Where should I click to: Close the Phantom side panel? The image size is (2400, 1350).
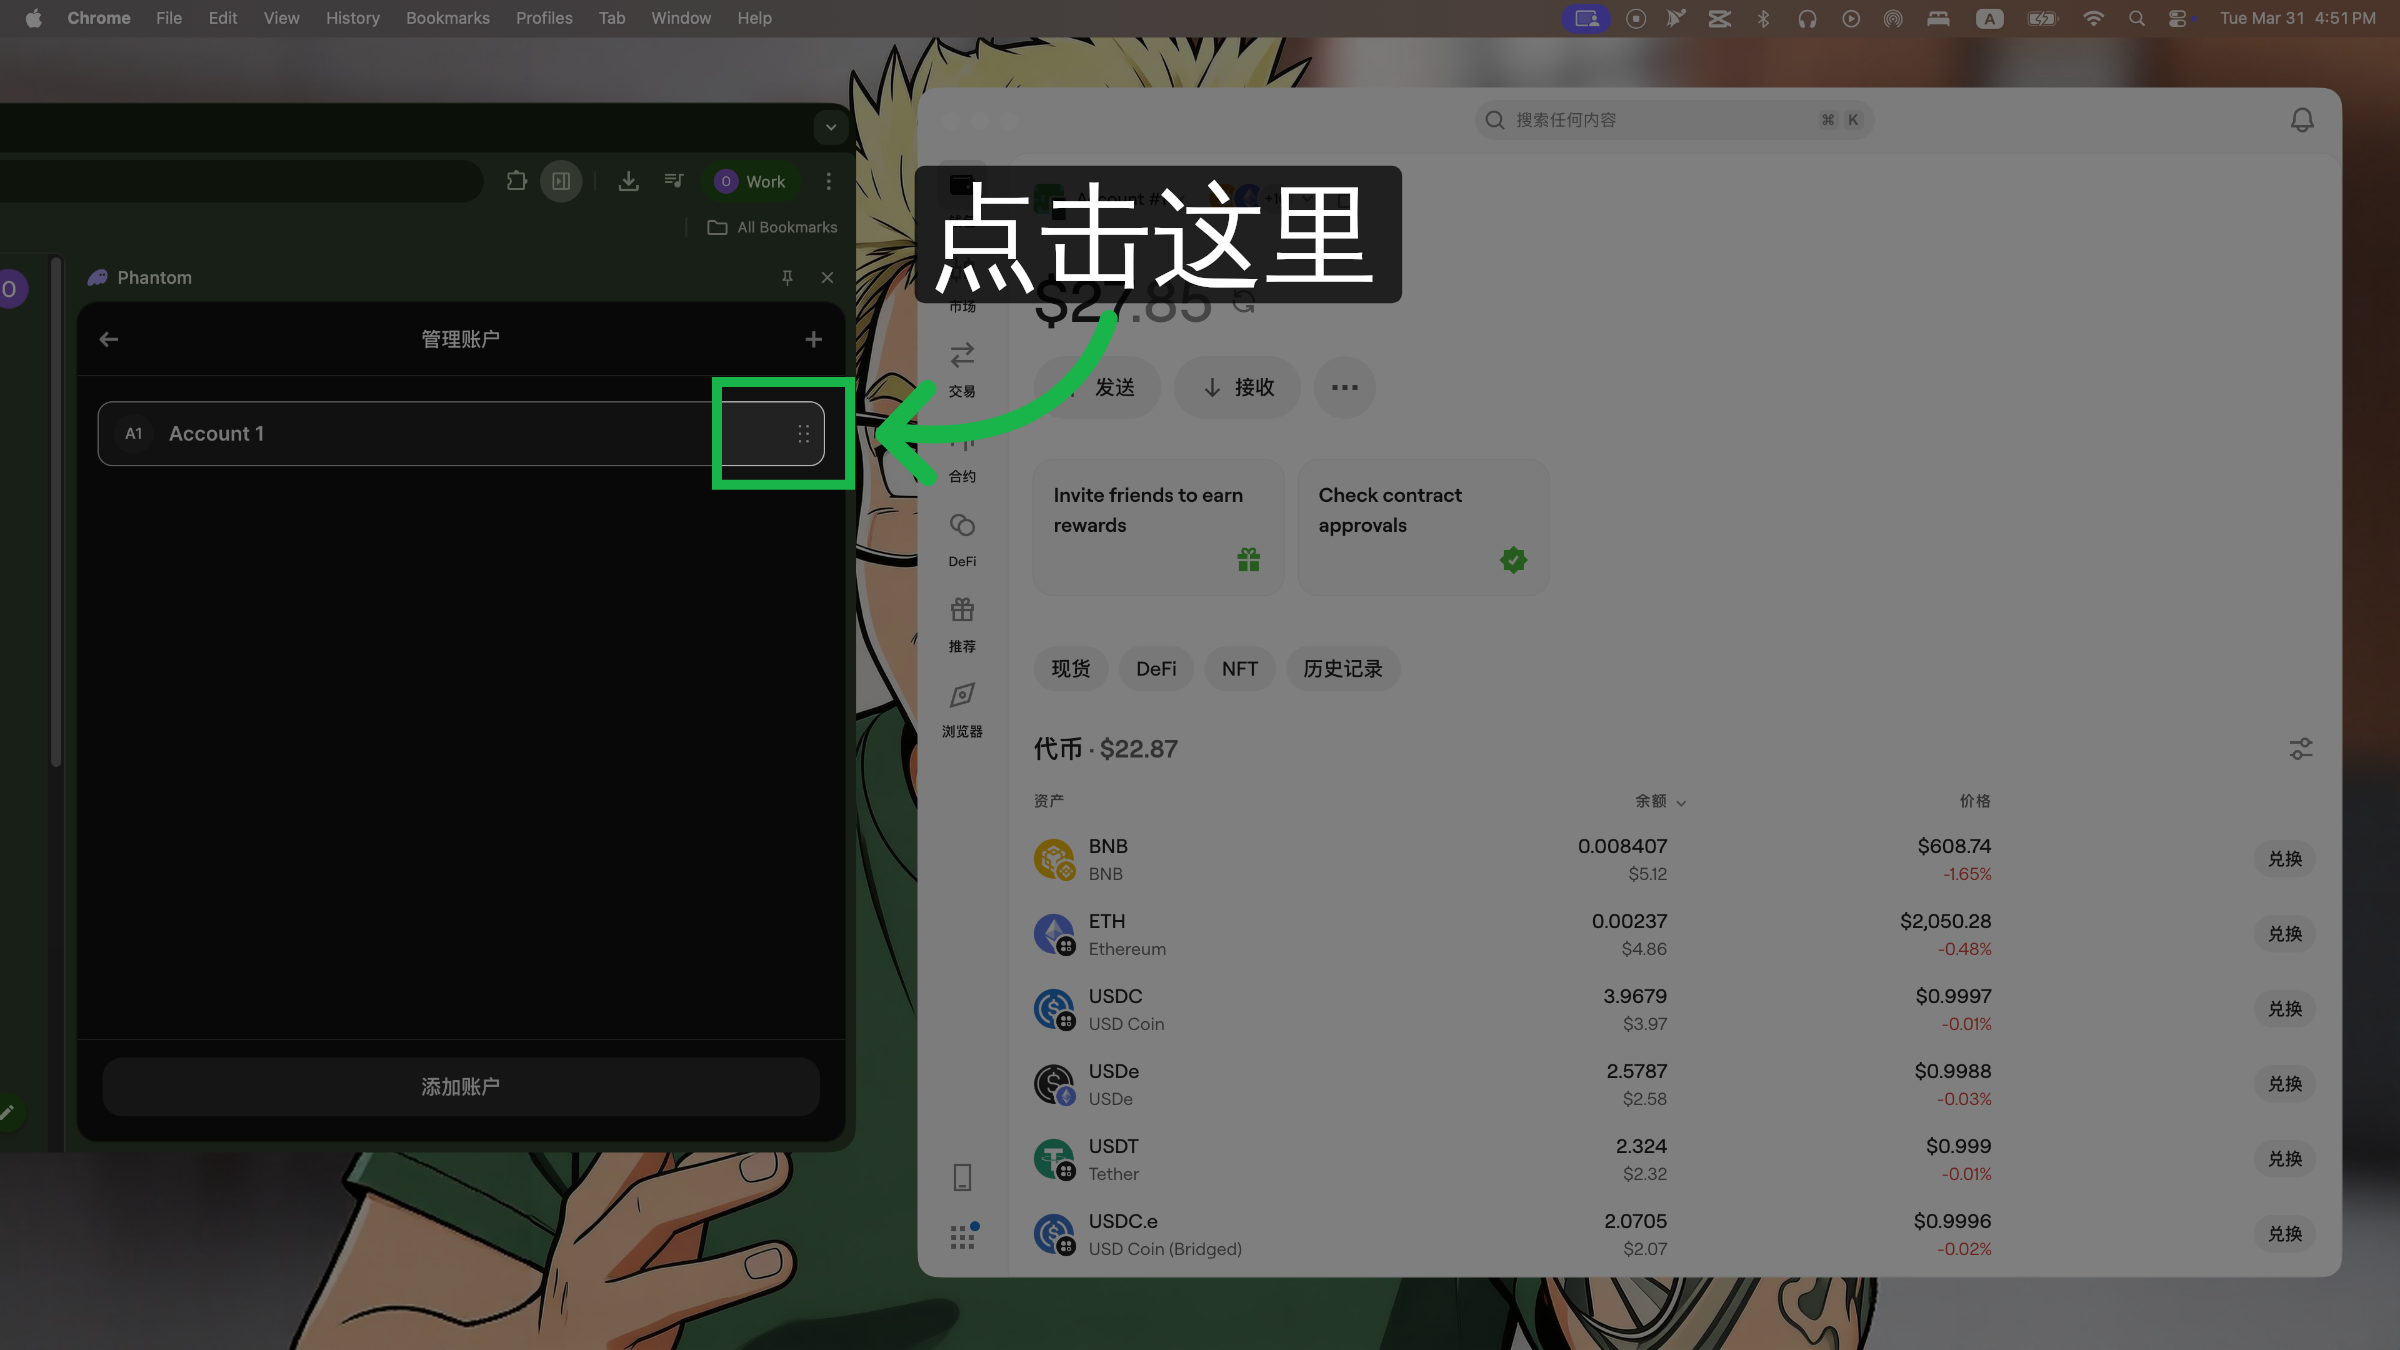pos(827,277)
